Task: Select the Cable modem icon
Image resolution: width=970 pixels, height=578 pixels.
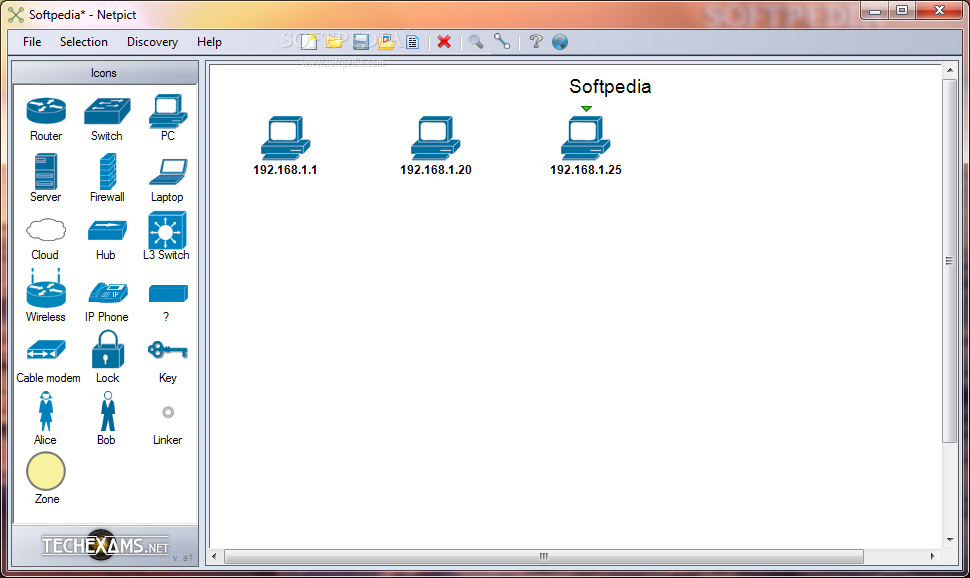Action: [x=46, y=350]
